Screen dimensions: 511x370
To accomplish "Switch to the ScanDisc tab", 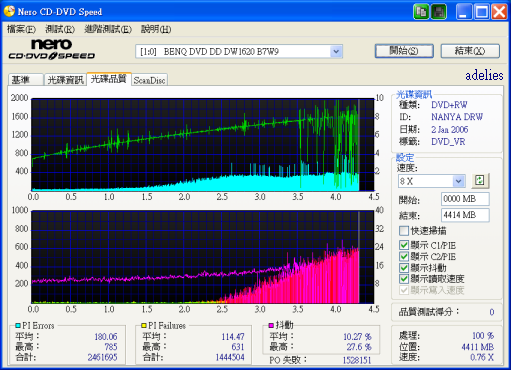I will (x=149, y=80).
